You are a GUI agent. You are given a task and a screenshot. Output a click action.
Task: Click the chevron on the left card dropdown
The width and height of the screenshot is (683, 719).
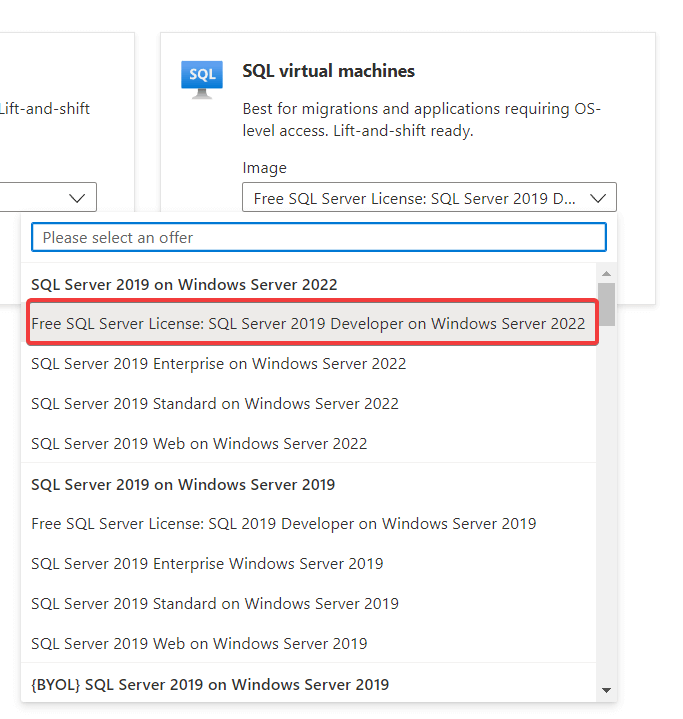[x=77, y=198]
